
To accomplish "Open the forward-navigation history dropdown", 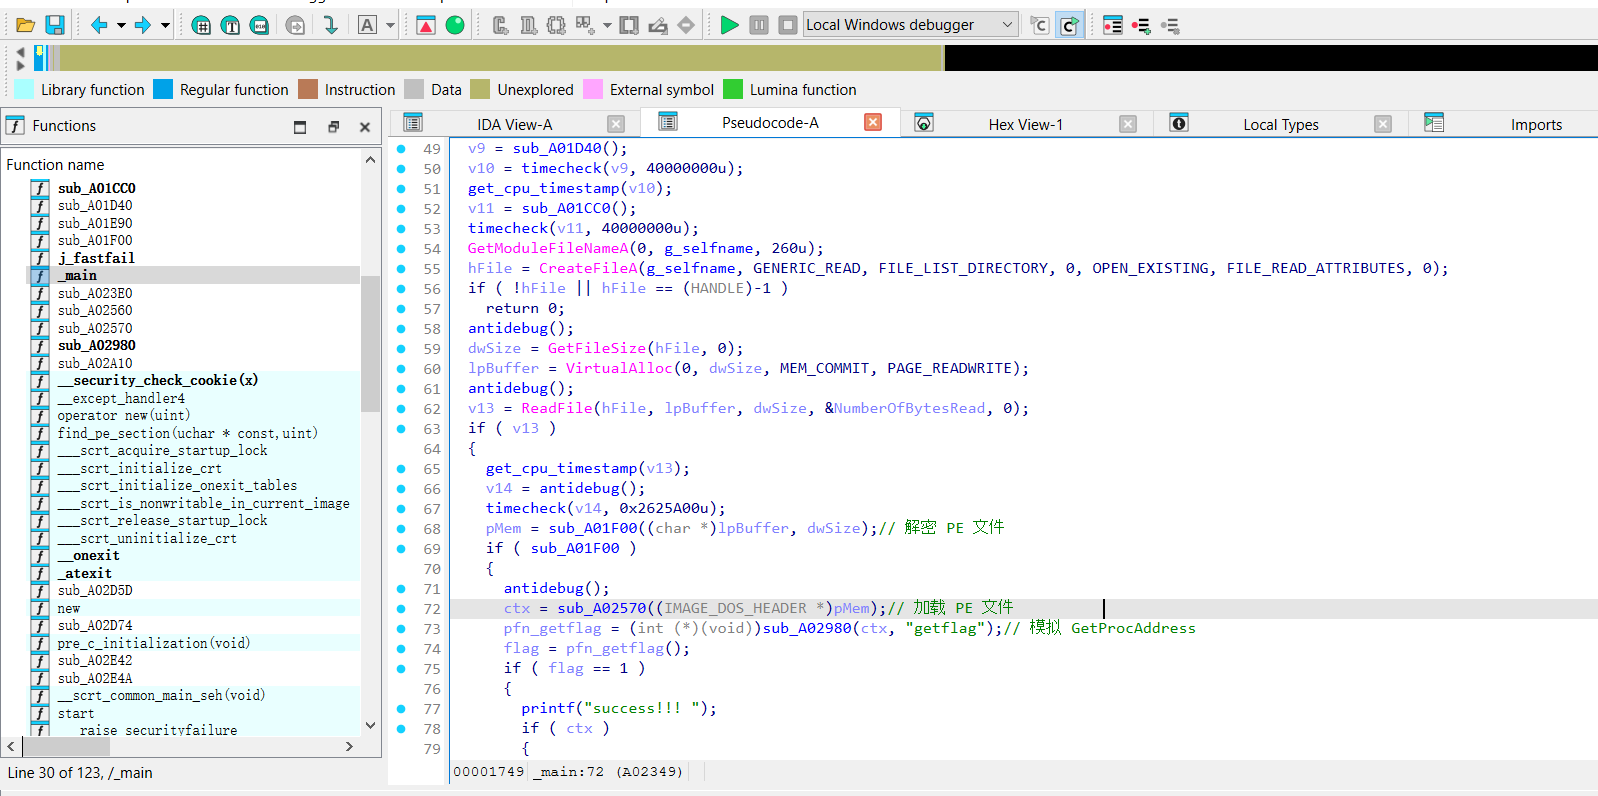I will (x=165, y=25).
